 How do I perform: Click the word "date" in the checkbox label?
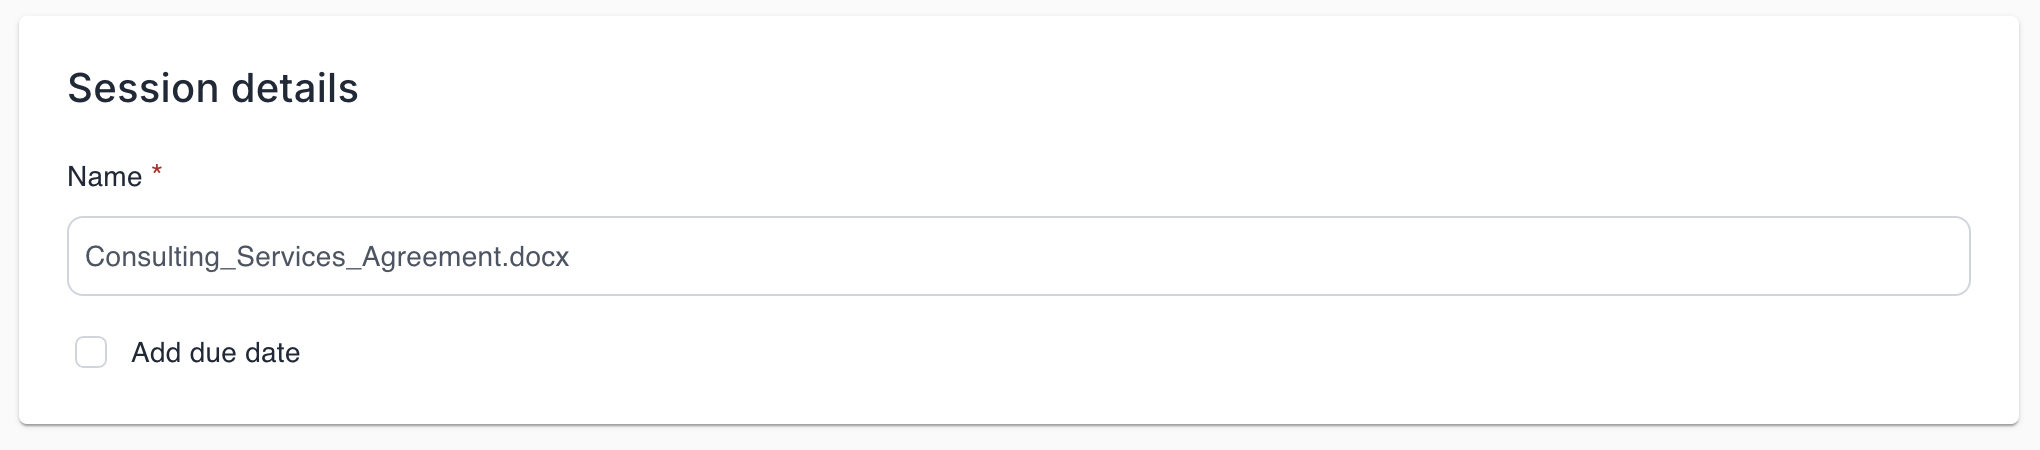pos(274,353)
